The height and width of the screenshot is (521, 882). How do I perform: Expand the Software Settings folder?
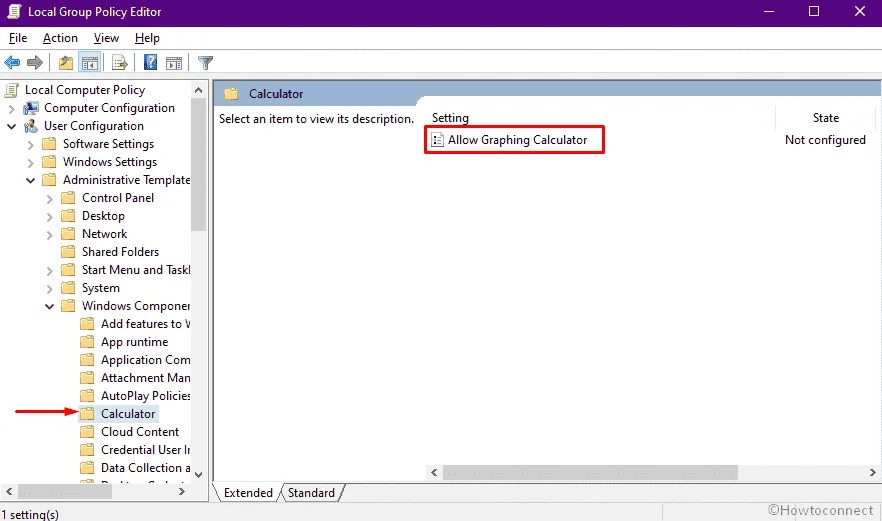[30, 145]
